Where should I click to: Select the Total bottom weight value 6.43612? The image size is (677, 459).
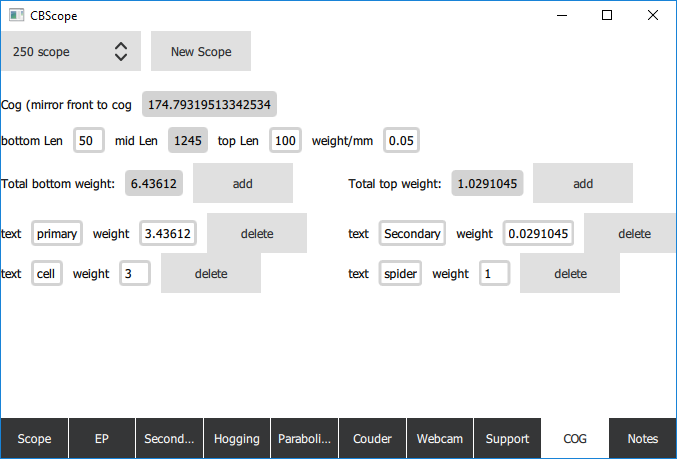[154, 183]
